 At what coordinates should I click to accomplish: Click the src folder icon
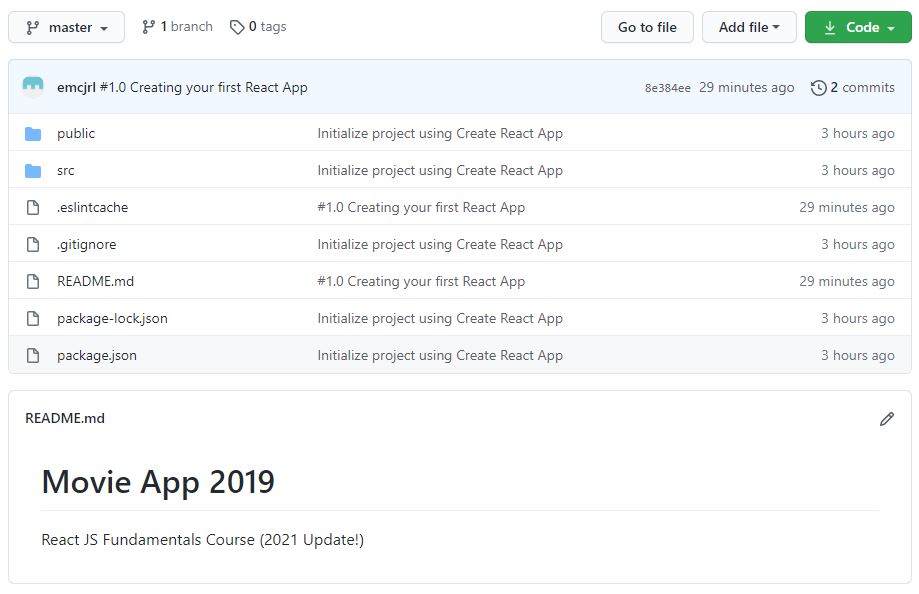coord(33,171)
